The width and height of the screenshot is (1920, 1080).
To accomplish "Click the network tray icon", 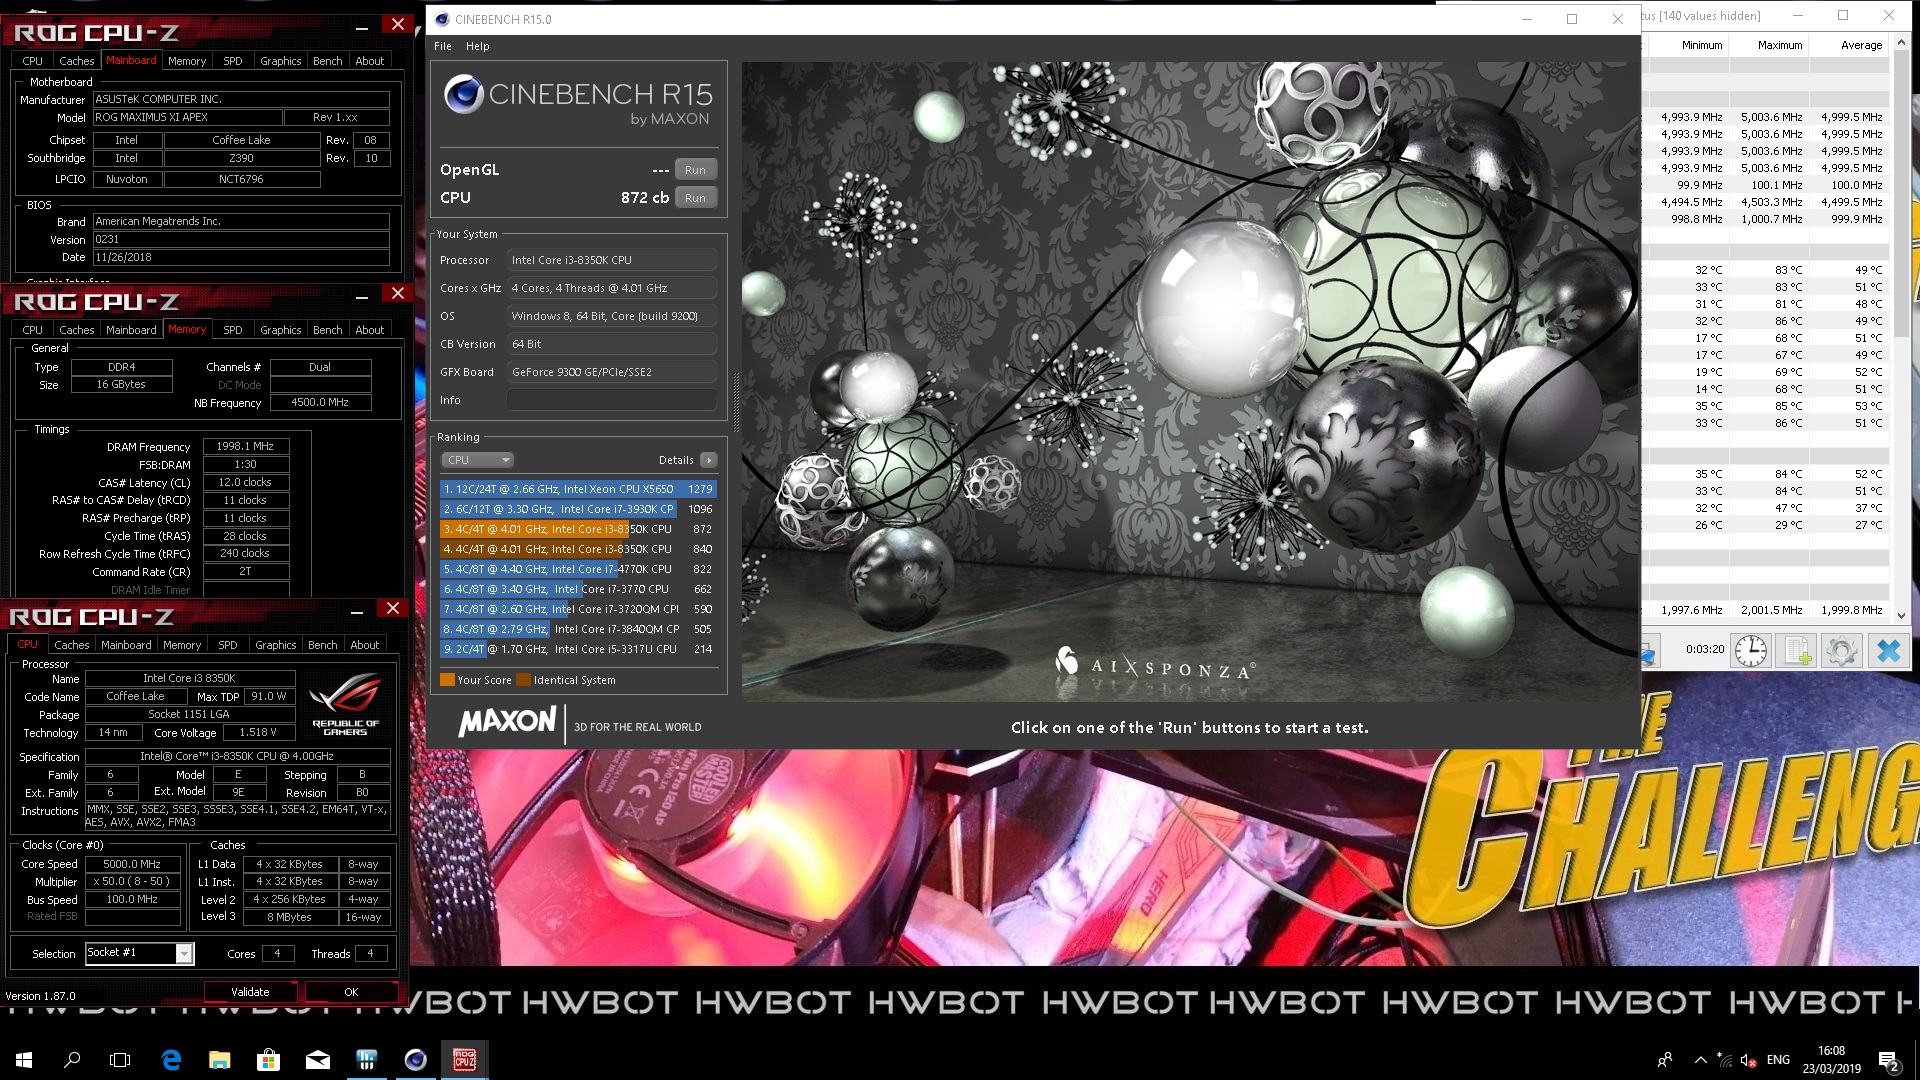I will pyautogui.click(x=1724, y=1060).
